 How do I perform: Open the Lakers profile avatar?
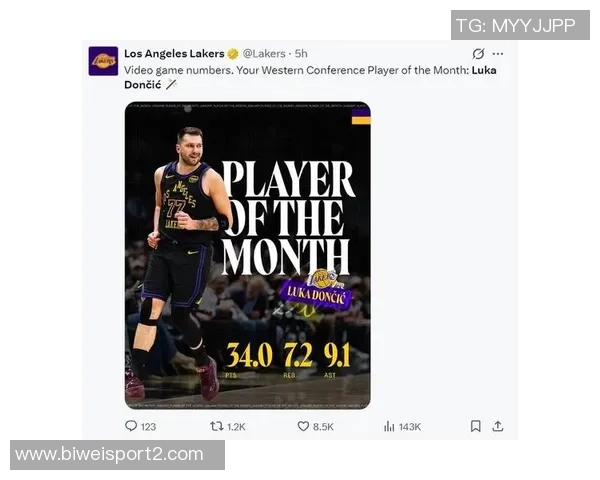click(103, 61)
